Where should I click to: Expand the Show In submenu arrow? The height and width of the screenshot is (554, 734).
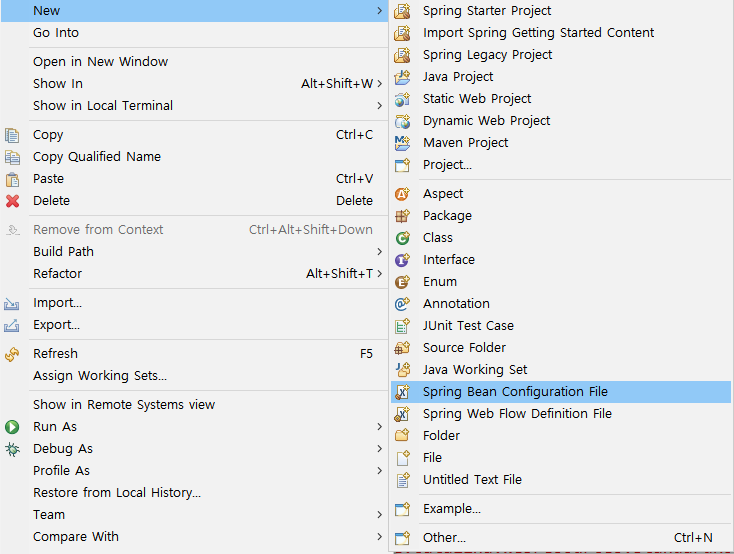[380, 83]
